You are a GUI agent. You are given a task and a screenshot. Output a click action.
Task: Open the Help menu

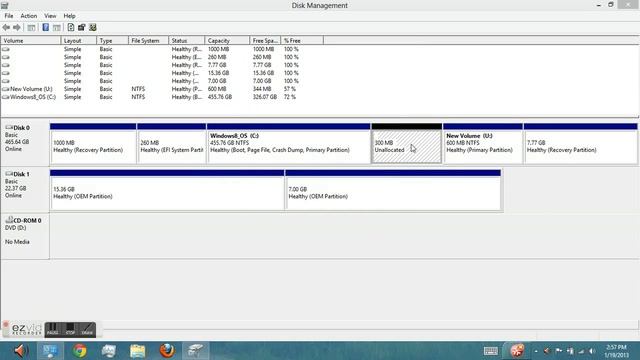pos(69,16)
